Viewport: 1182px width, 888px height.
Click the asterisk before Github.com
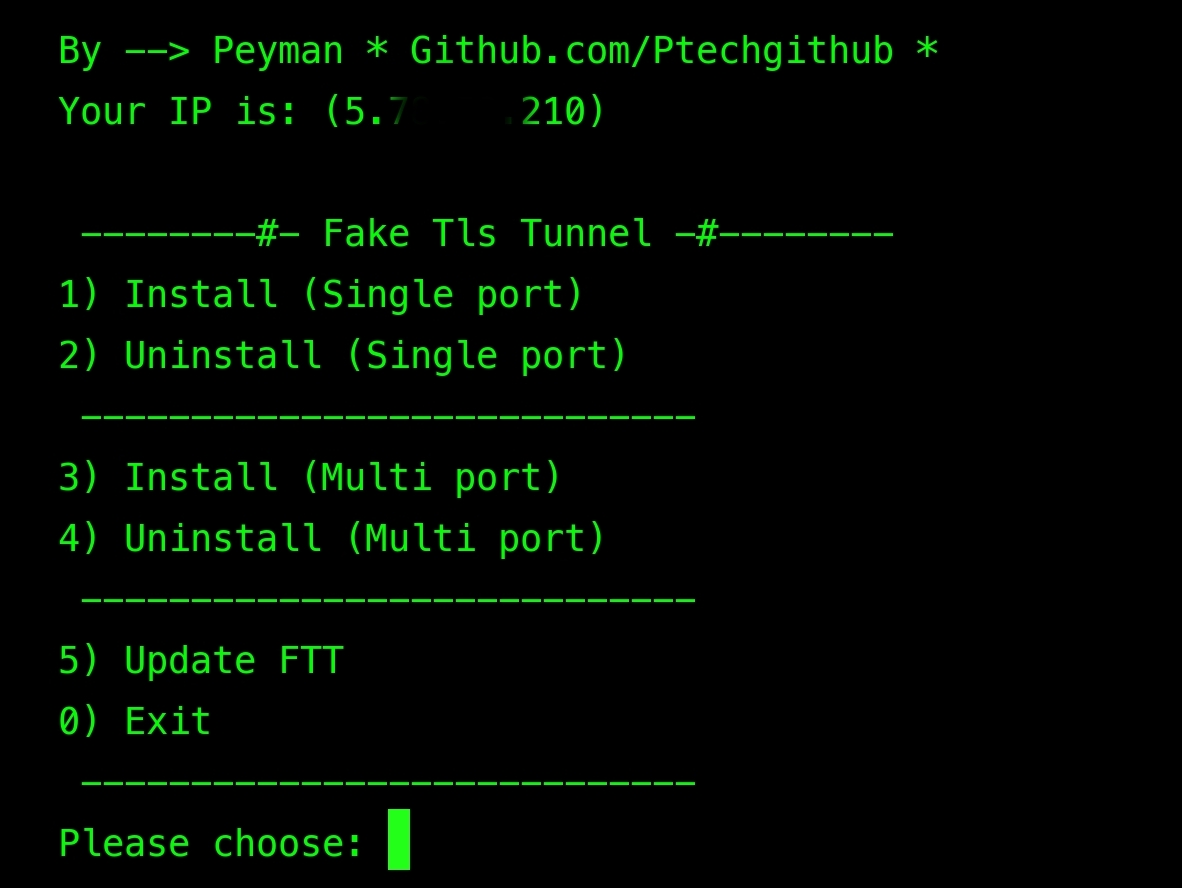(x=376, y=50)
